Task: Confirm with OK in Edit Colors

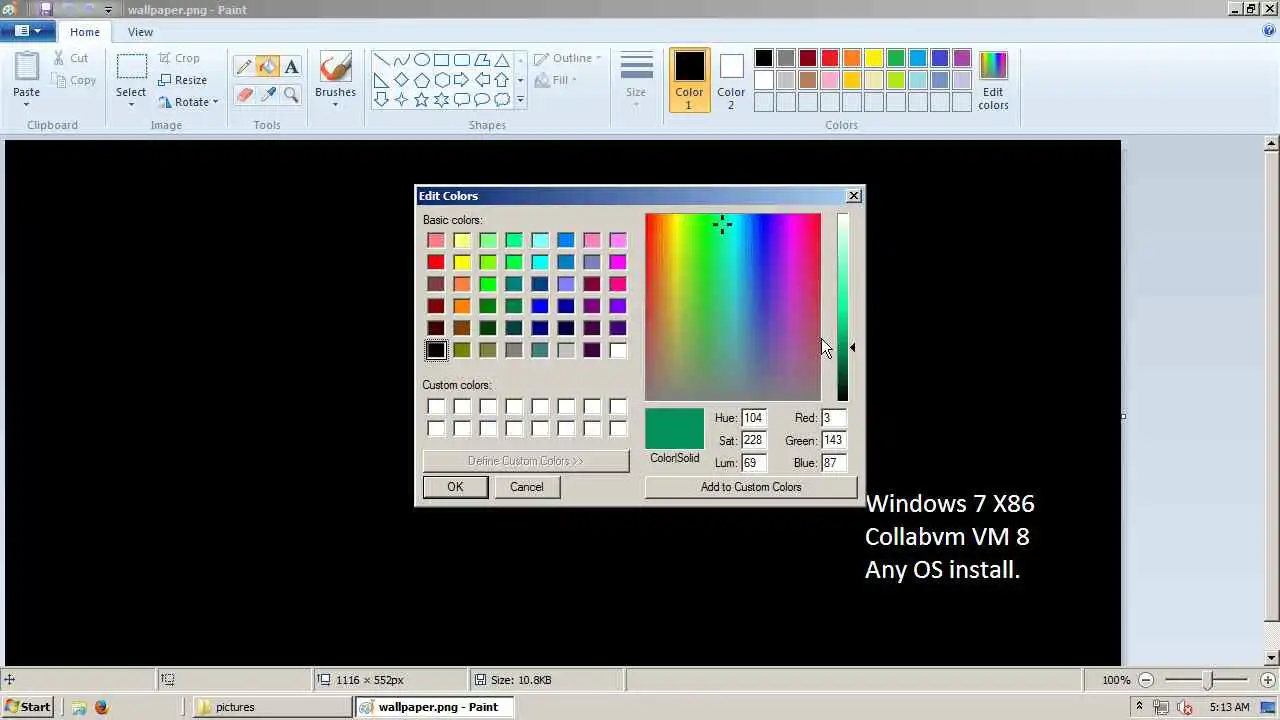Action: 455,487
